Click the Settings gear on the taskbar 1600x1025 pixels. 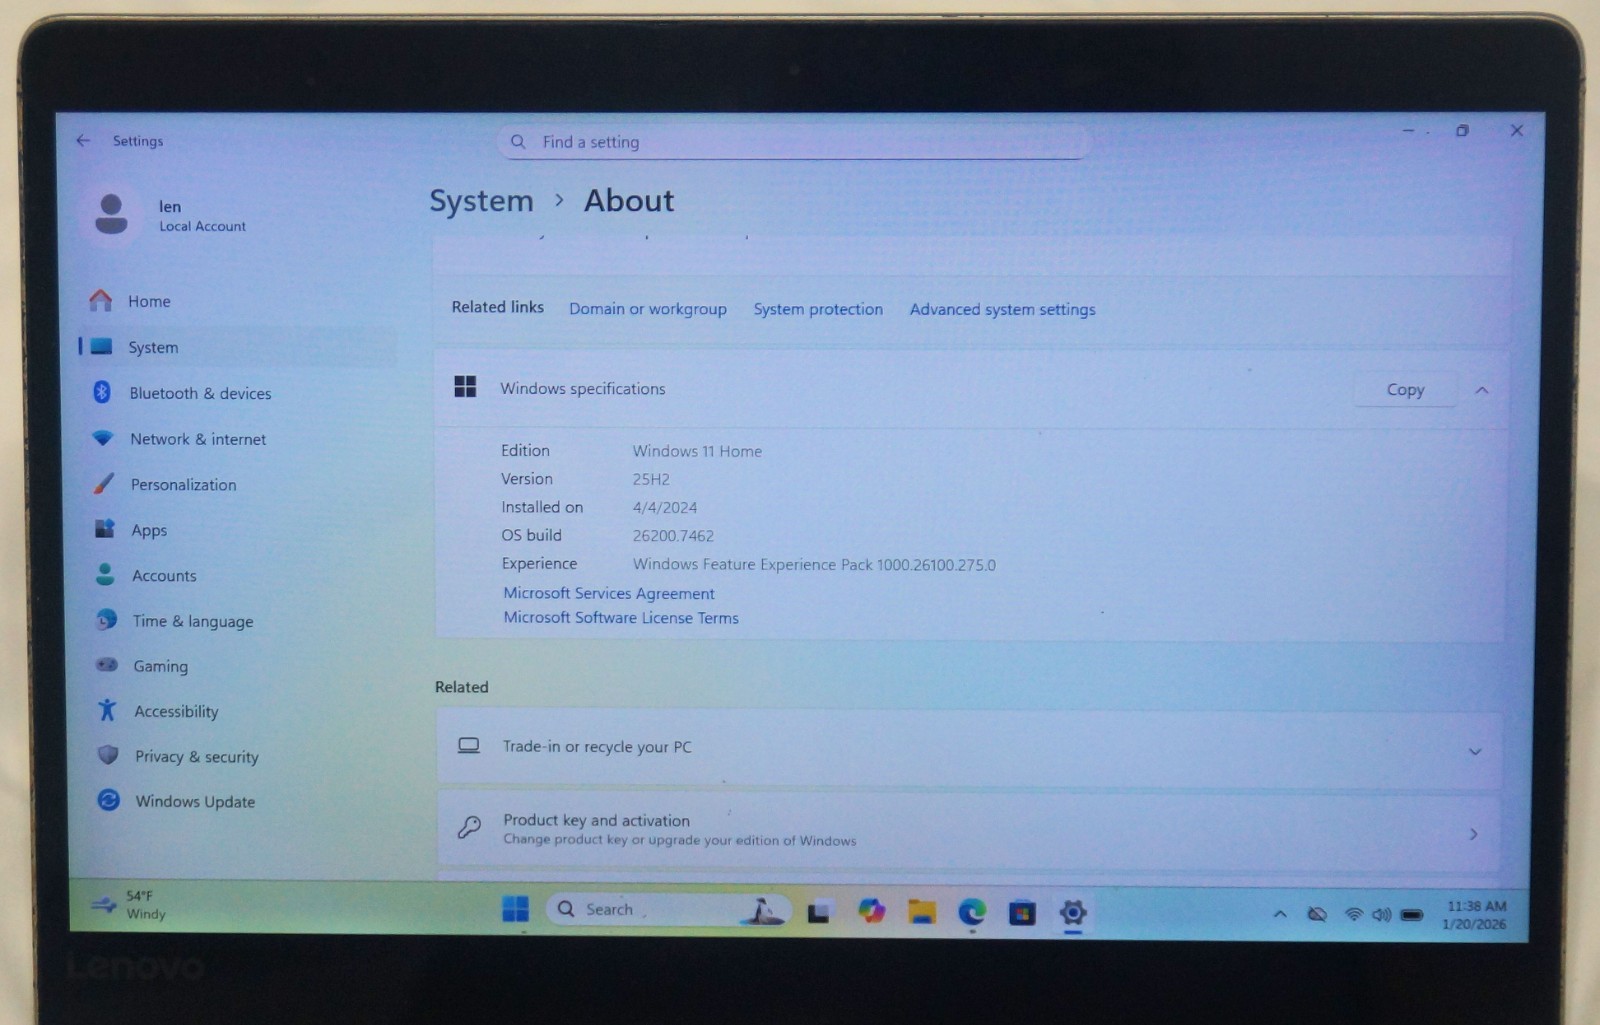coord(1073,912)
